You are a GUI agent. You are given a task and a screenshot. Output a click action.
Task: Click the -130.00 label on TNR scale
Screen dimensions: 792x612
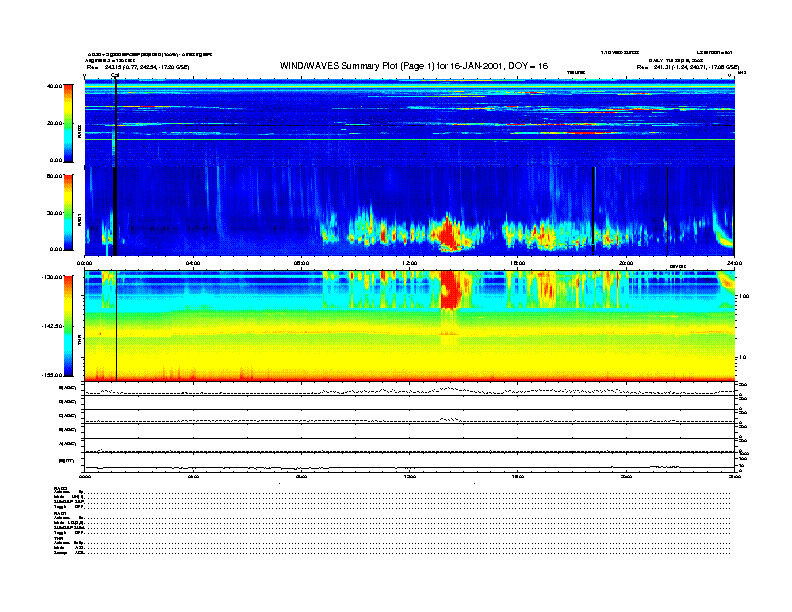(x=52, y=277)
